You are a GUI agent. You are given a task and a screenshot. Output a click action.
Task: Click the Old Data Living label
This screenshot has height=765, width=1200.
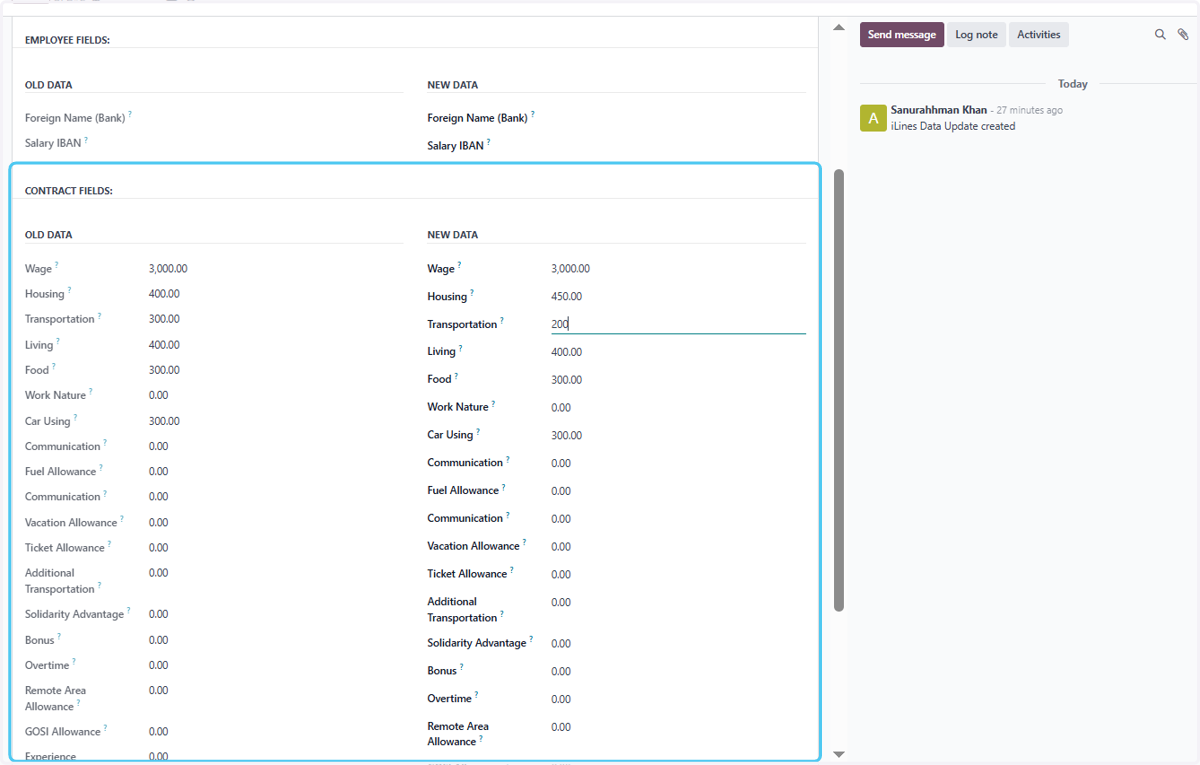click(x=39, y=345)
